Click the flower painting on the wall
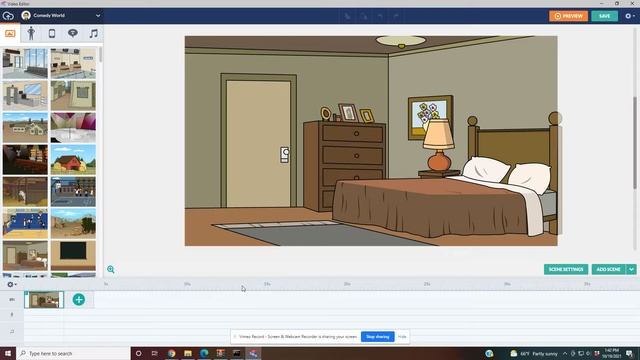This screenshot has width=640, height=360. pyautogui.click(x=430, y=117)
